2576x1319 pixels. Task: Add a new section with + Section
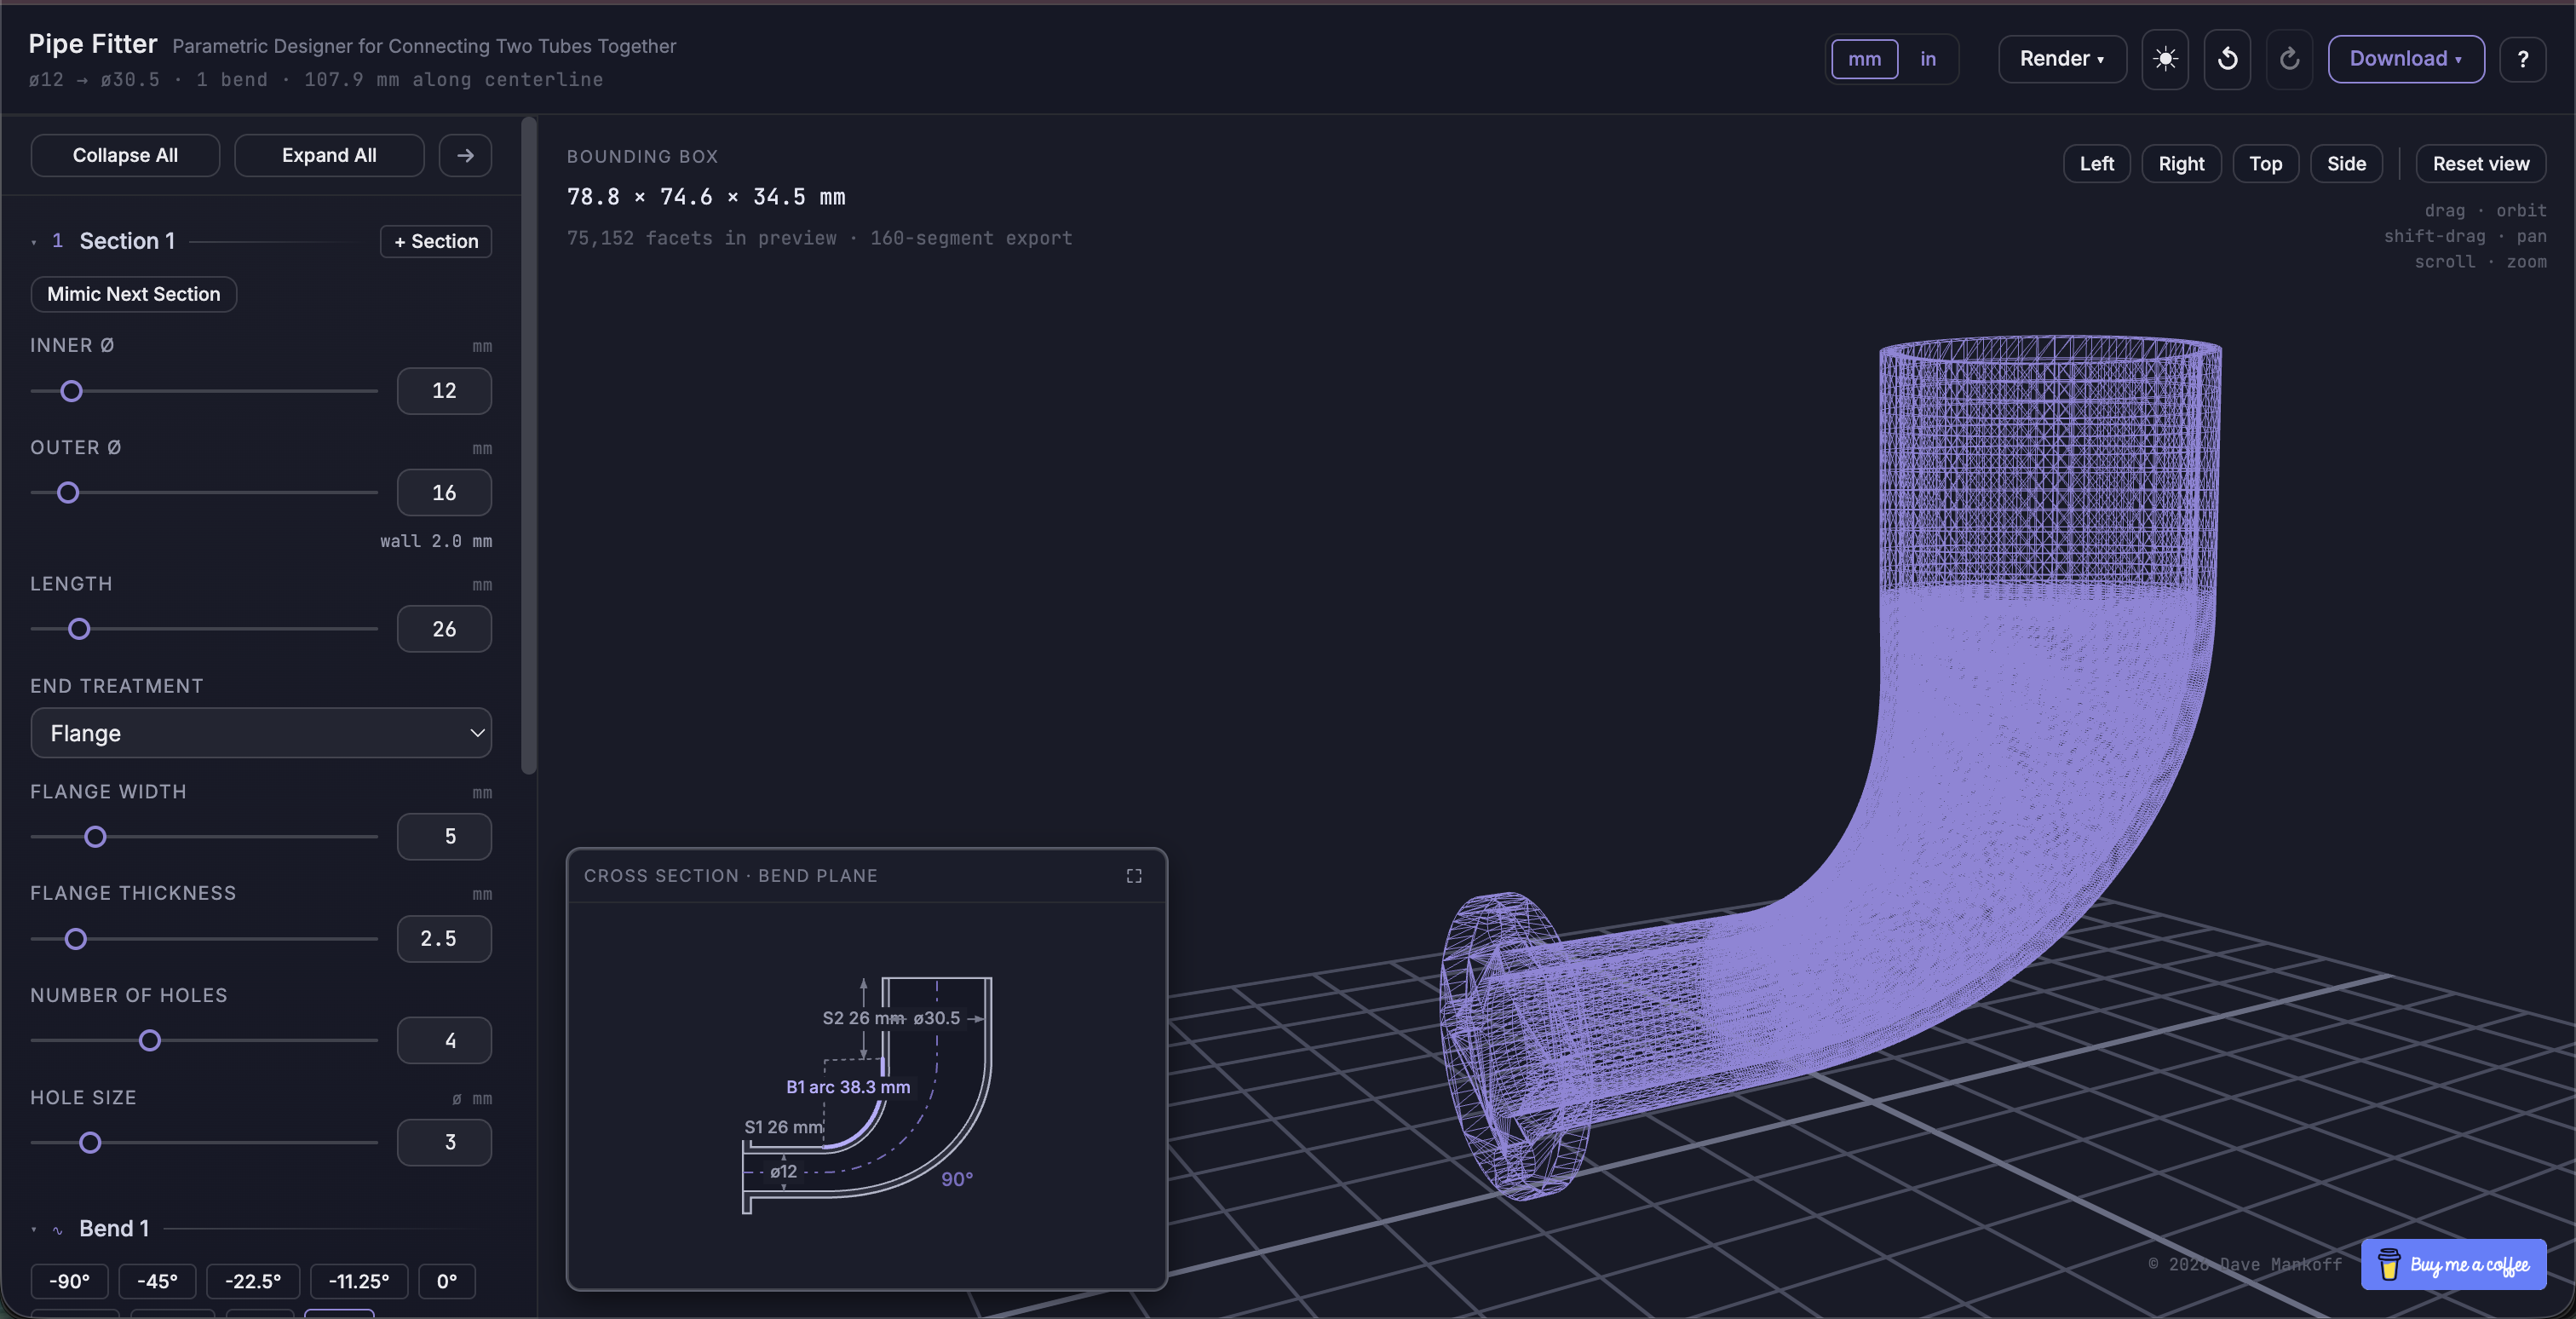(x=436, y=241)
